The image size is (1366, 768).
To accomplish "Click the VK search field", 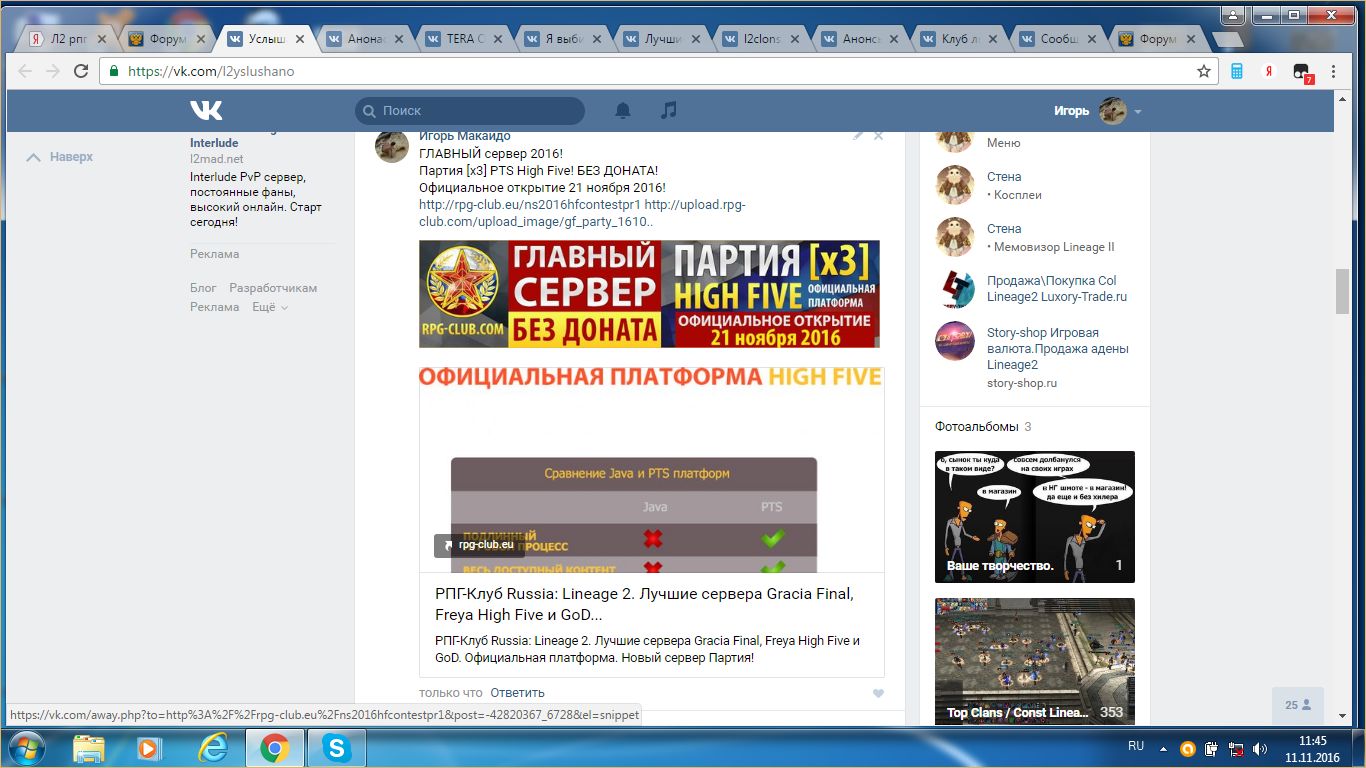I will click(470, 111).
